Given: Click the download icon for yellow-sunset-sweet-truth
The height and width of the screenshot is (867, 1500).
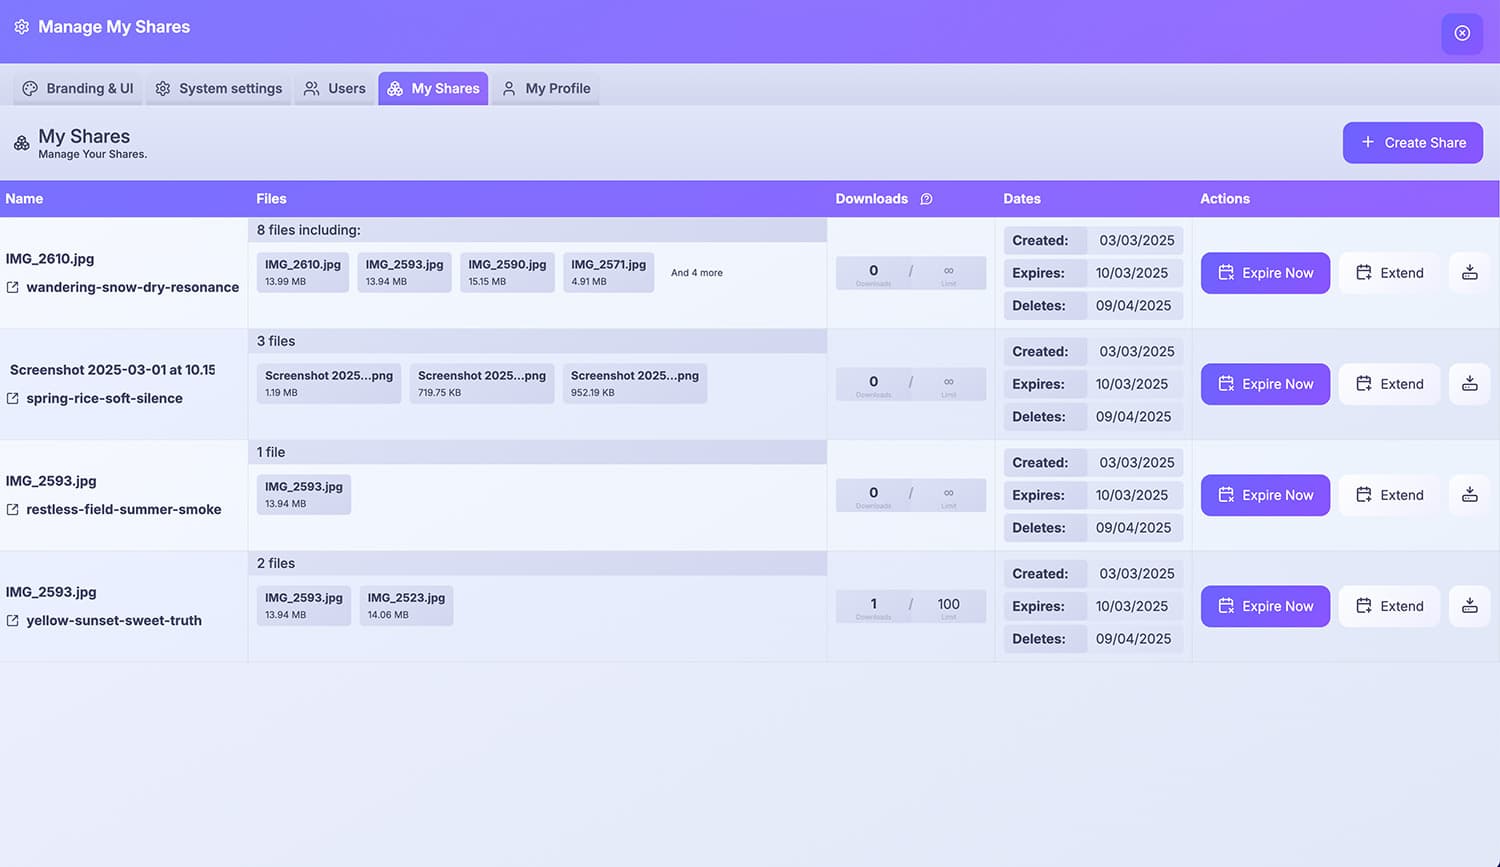Looking at the screenshot, I should click(1469, 605).
